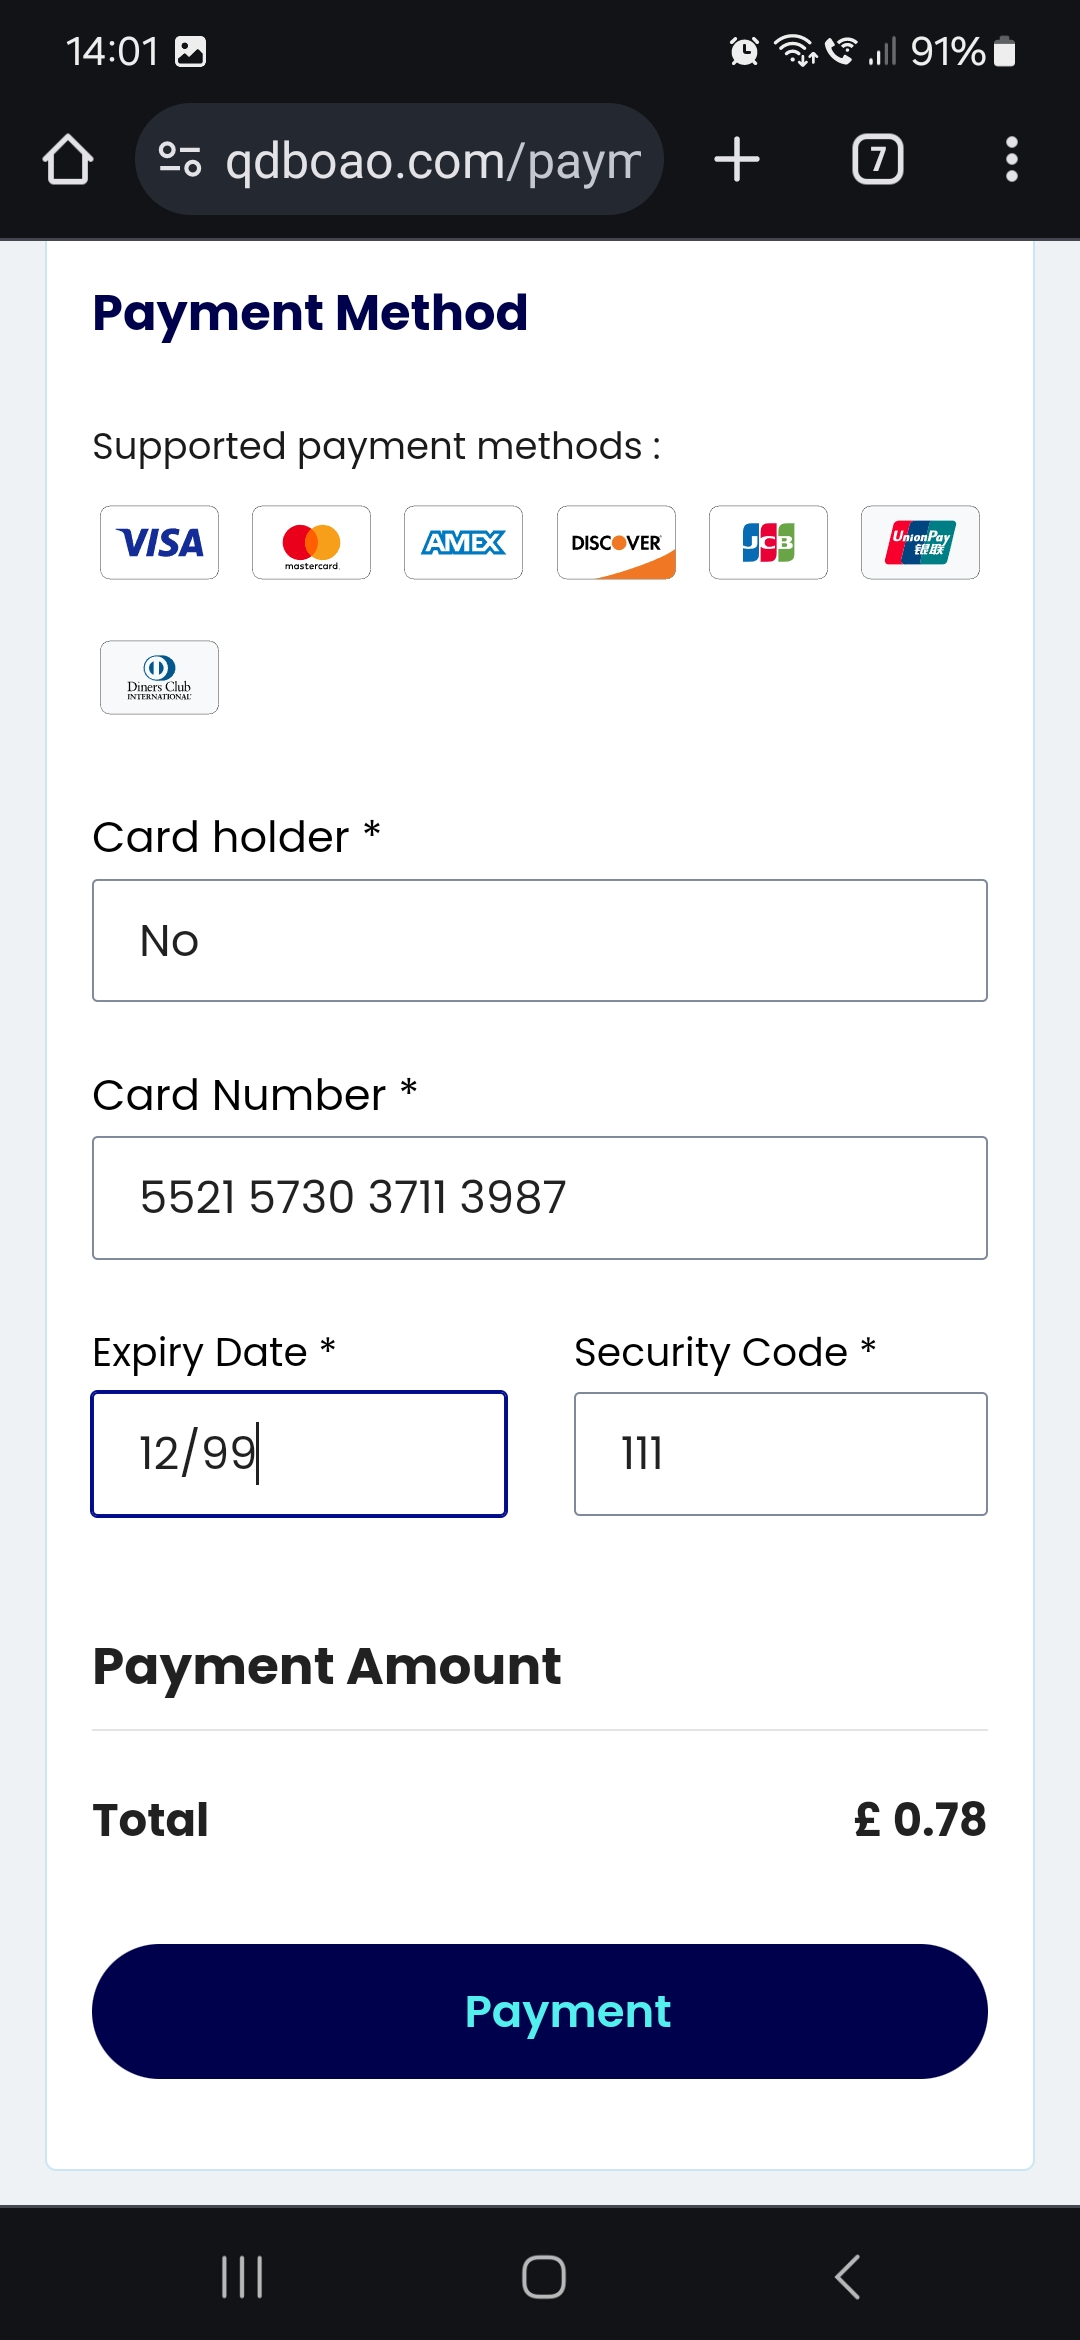
Task: Tap the JCB card logo
Action: pyautogui.click(x=768, y=543)
